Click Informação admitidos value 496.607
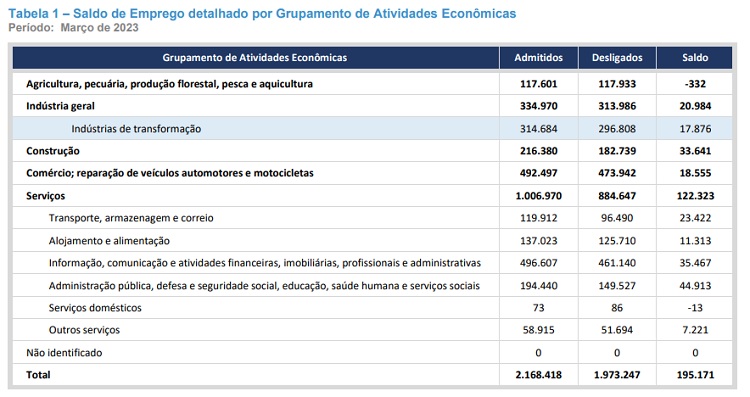 [x=539, y=263]
